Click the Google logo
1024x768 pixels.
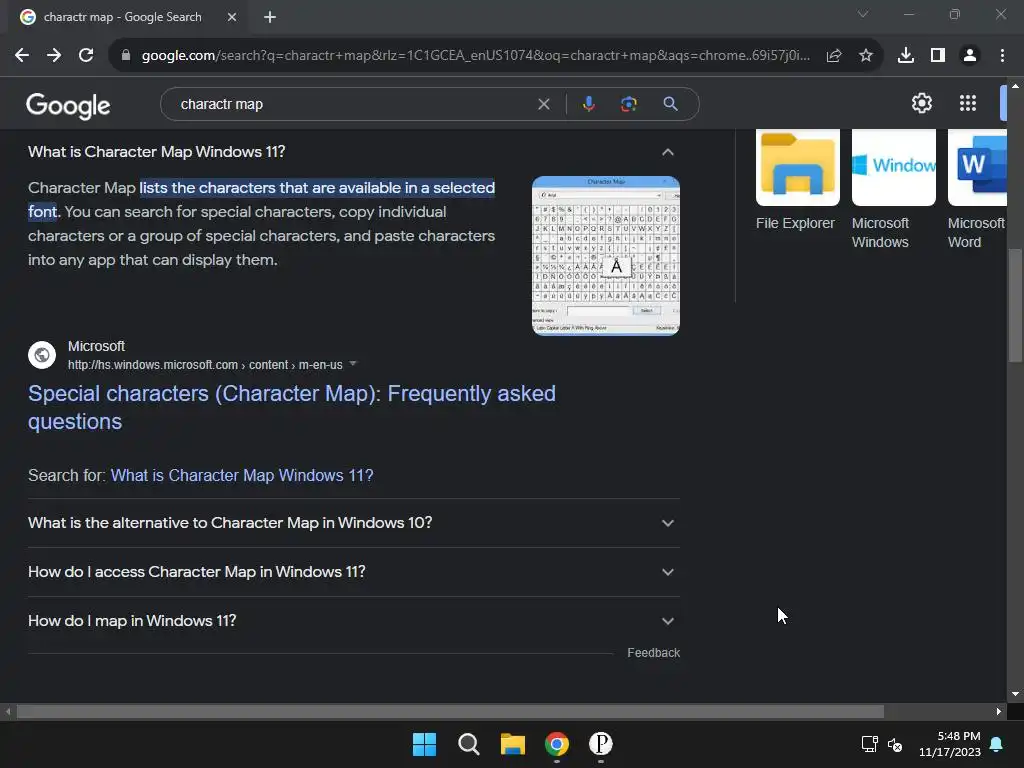click(x=68, y=105)
